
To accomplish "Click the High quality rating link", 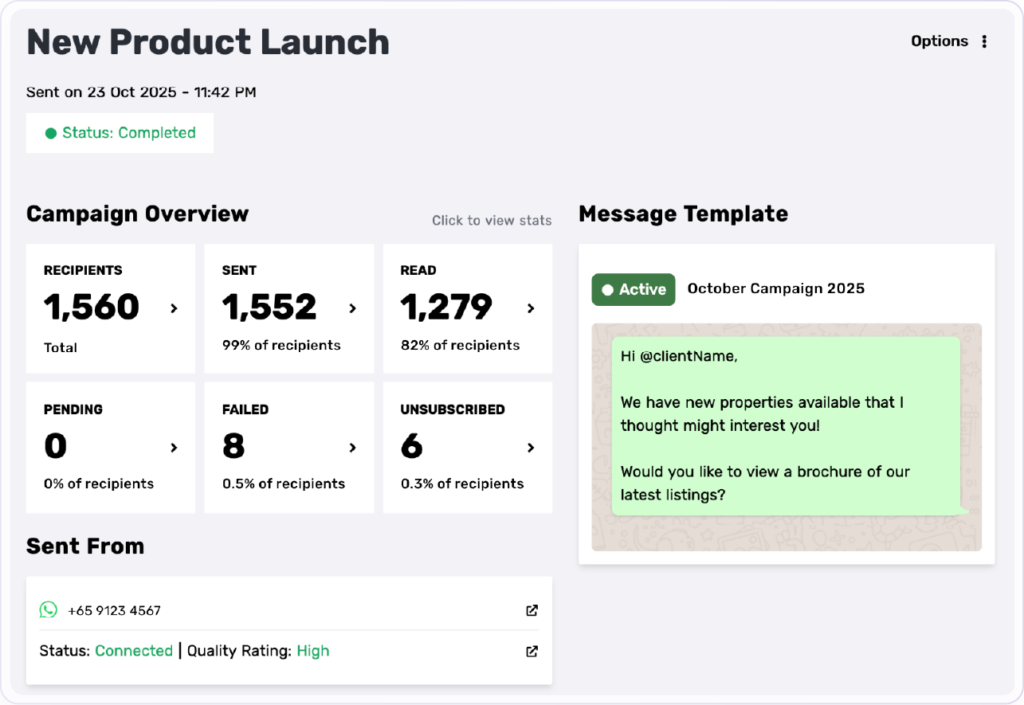I will coord(313,651).
